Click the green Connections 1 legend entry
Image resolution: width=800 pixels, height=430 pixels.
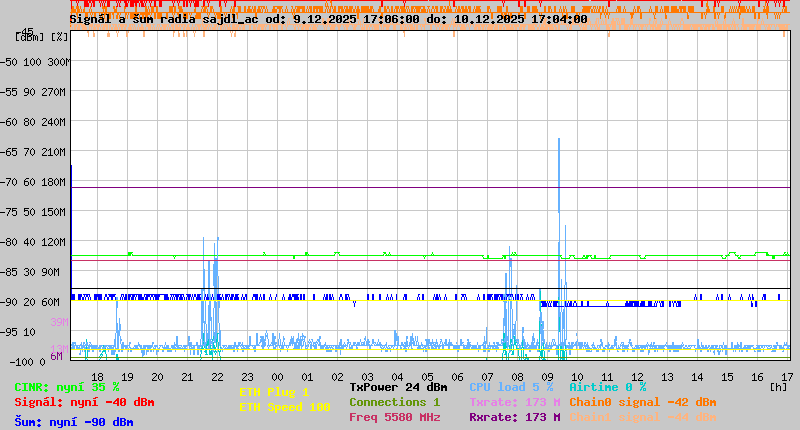[394, 402]
